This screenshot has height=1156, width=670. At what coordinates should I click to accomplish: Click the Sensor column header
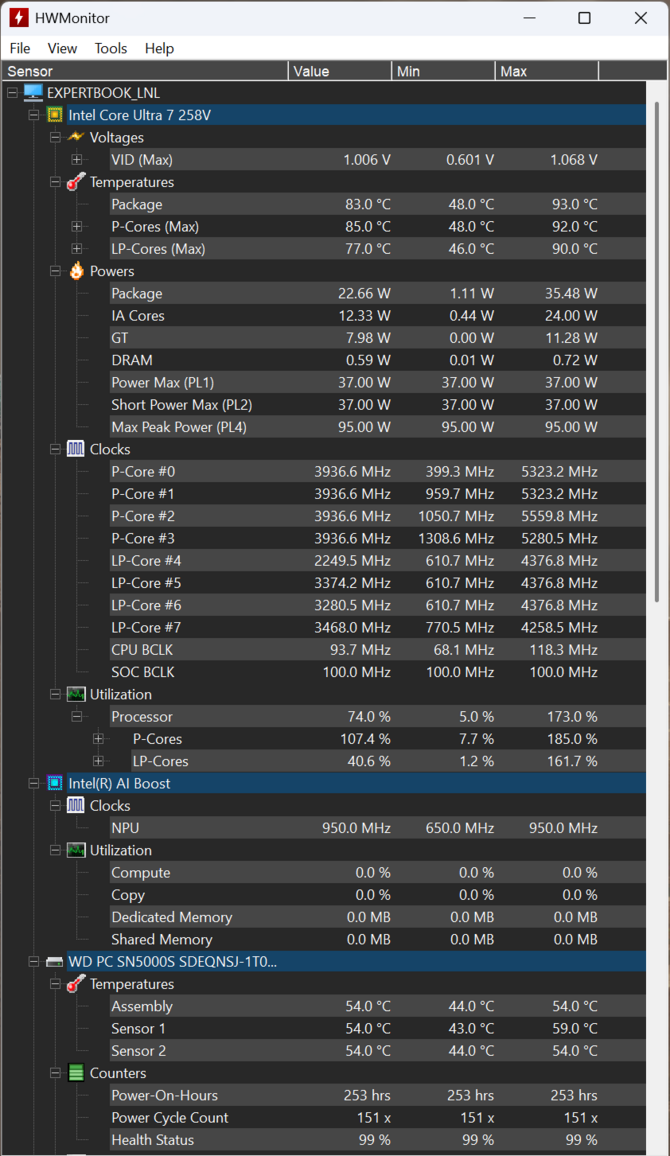pos(144,71)
